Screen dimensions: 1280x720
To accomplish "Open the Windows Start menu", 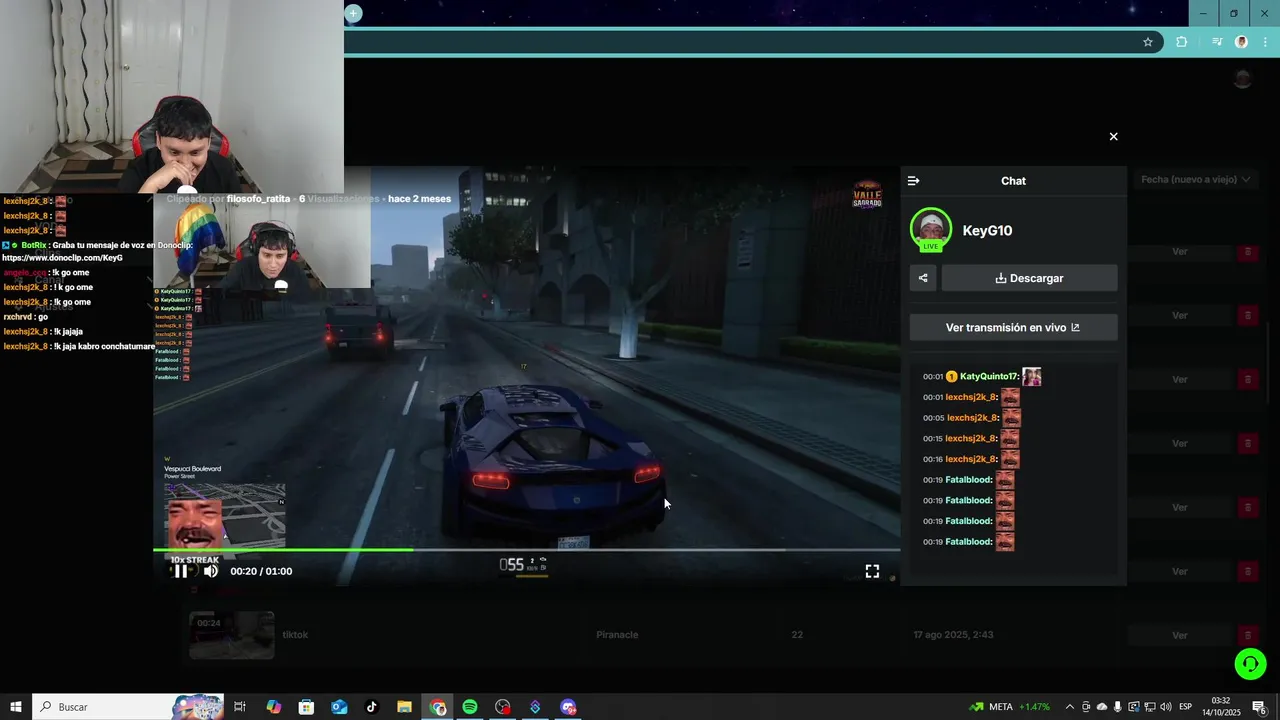I will click(x=16, y=707).
